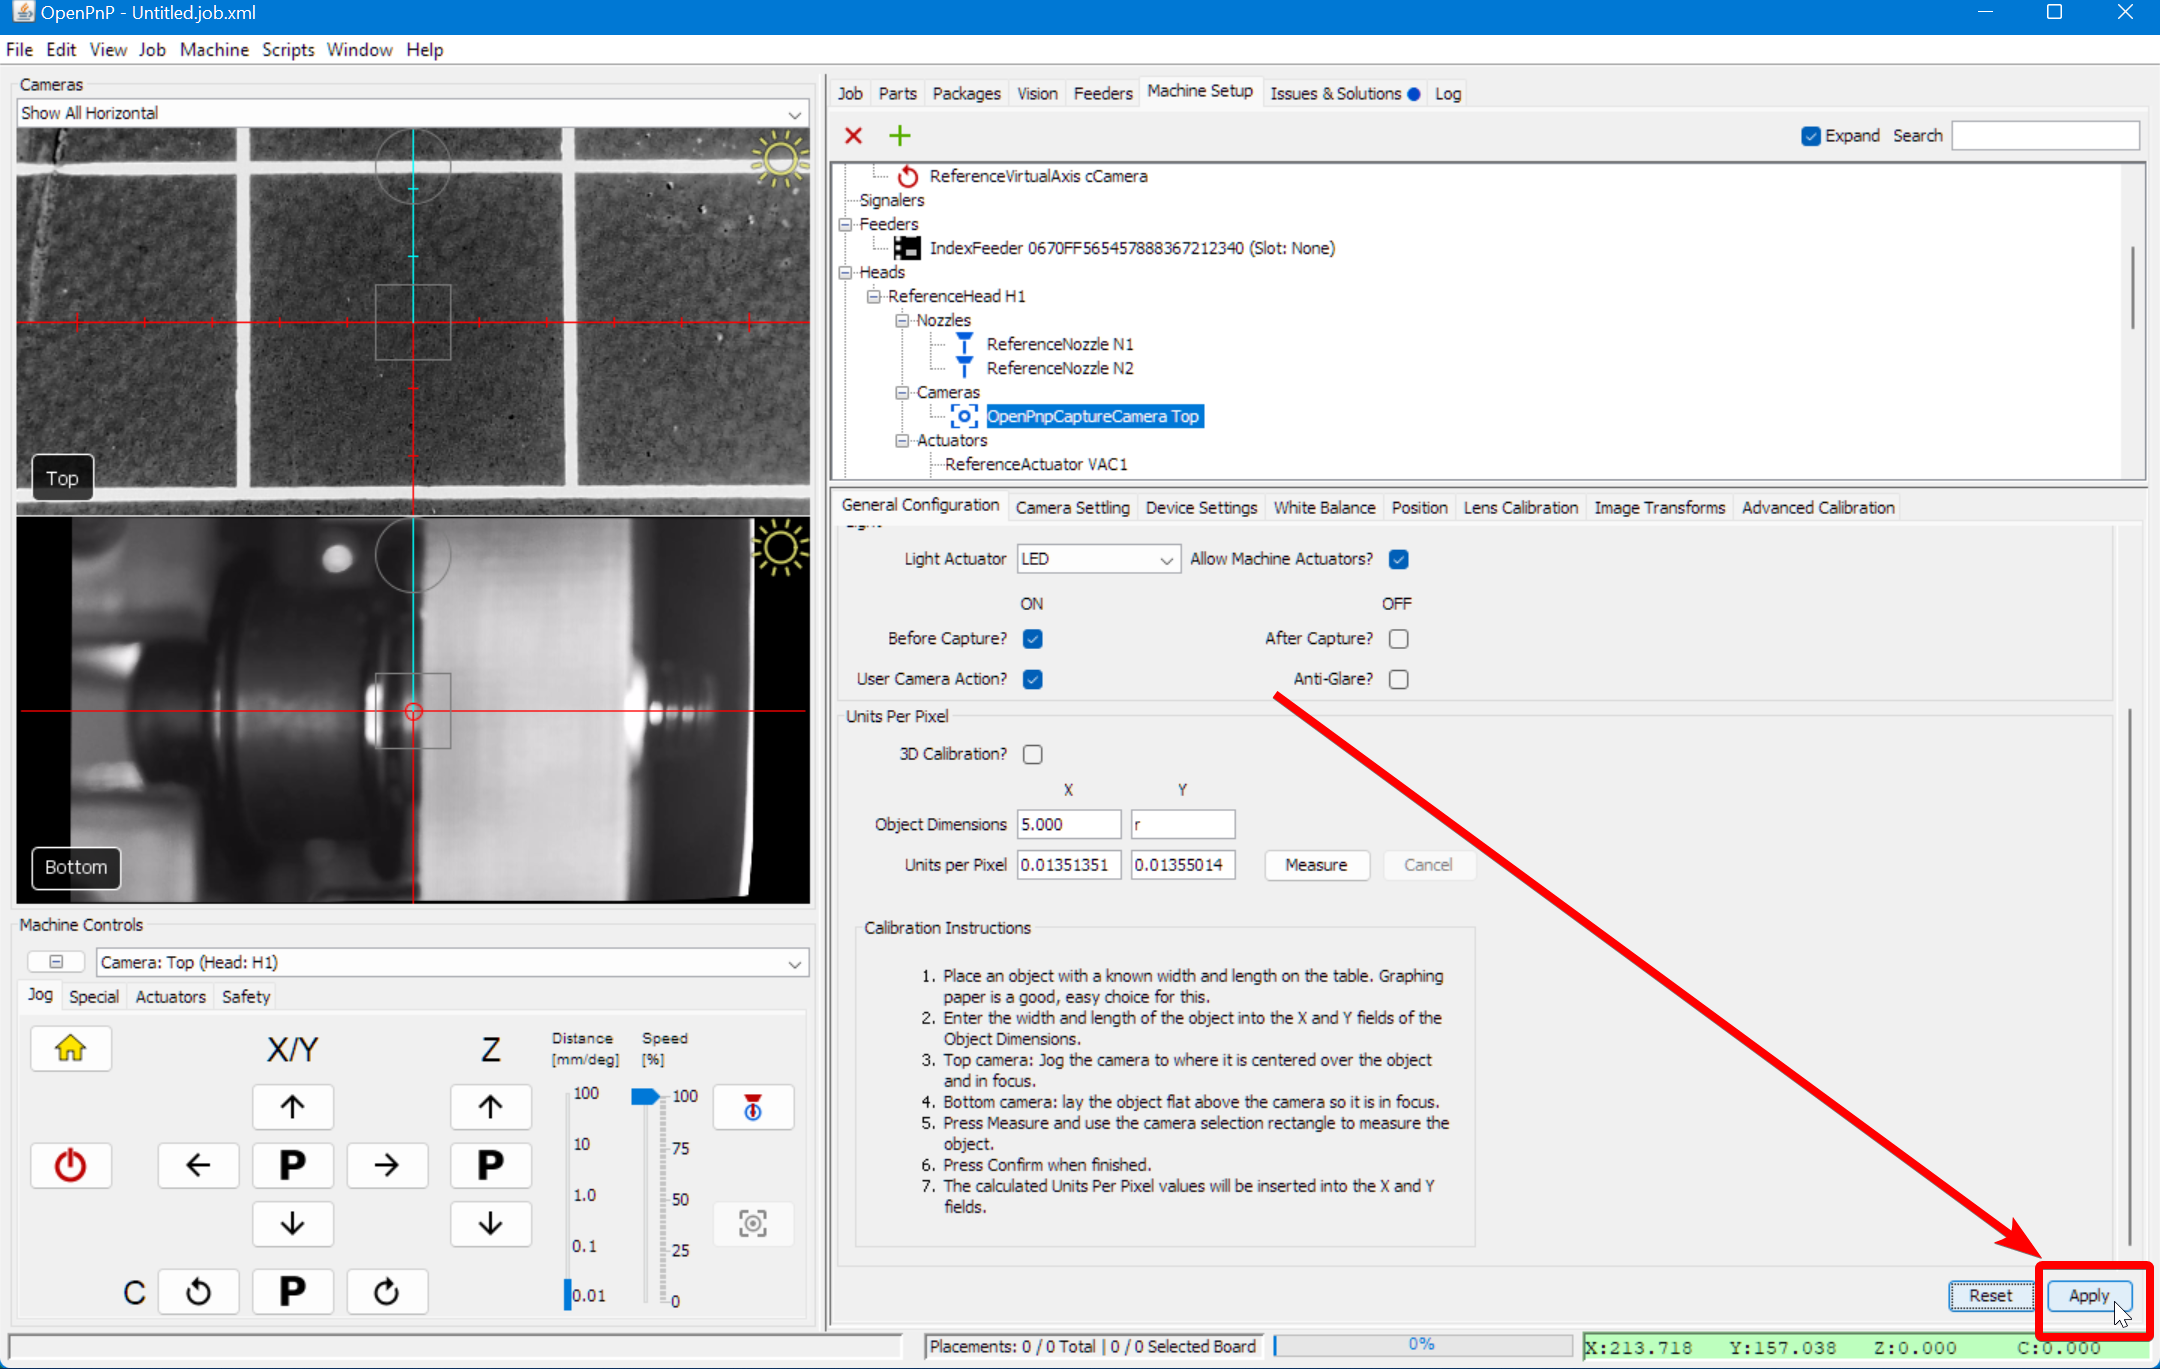Click the yellow Home machine icon

pyautogui.click(x=70, y=1048)
